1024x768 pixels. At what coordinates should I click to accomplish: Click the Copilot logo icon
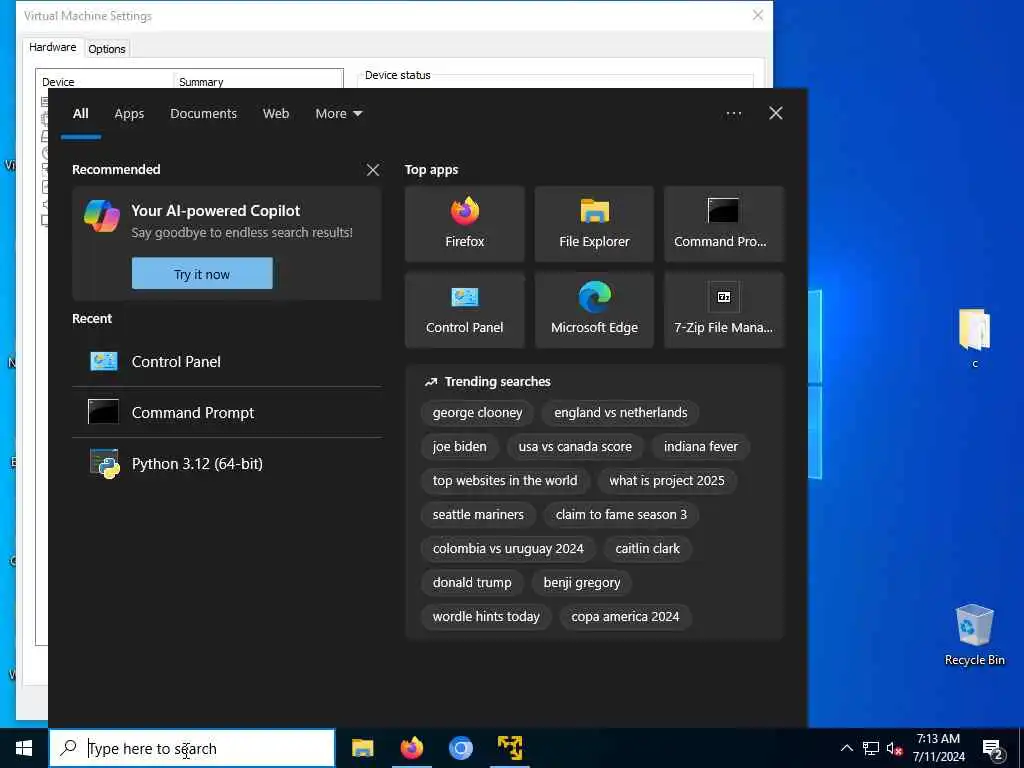102,216
